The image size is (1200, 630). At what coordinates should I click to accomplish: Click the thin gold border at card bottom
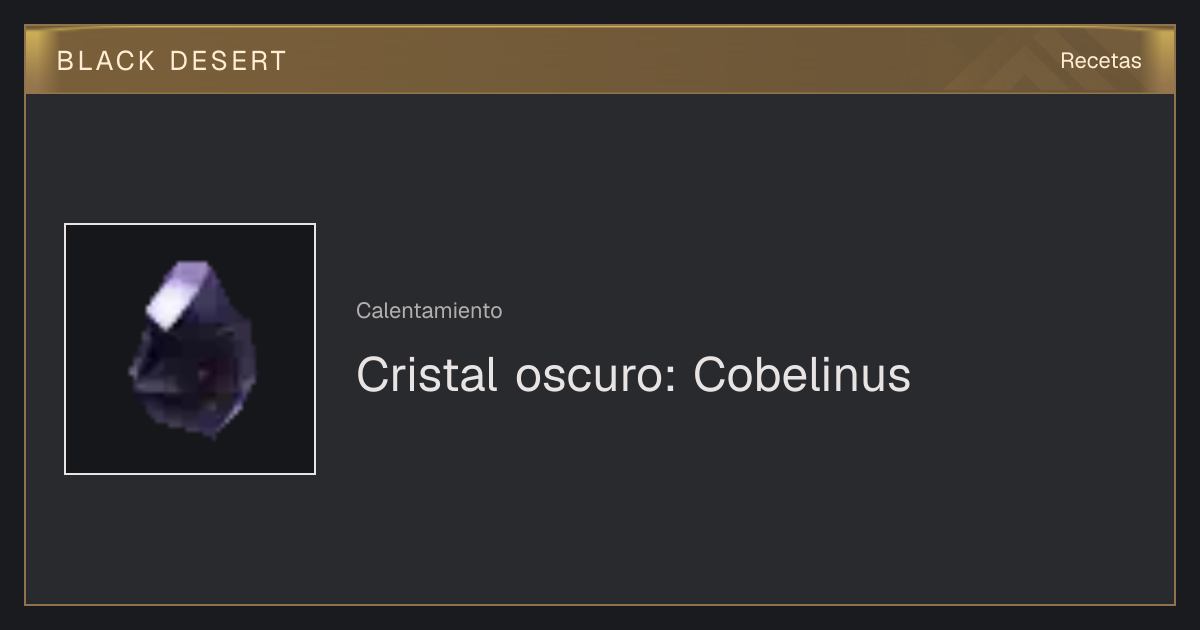(x=600, y=604)
